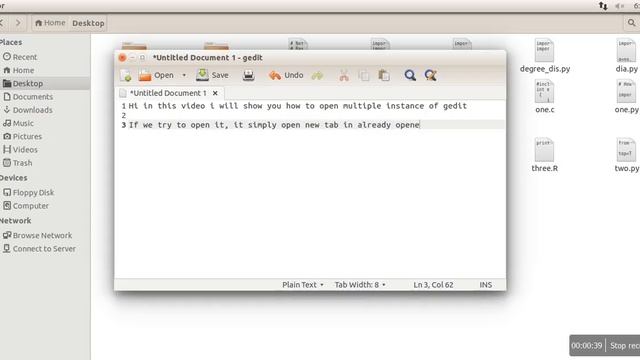Toggle the INS insert mode indicator

coord(485,284)
